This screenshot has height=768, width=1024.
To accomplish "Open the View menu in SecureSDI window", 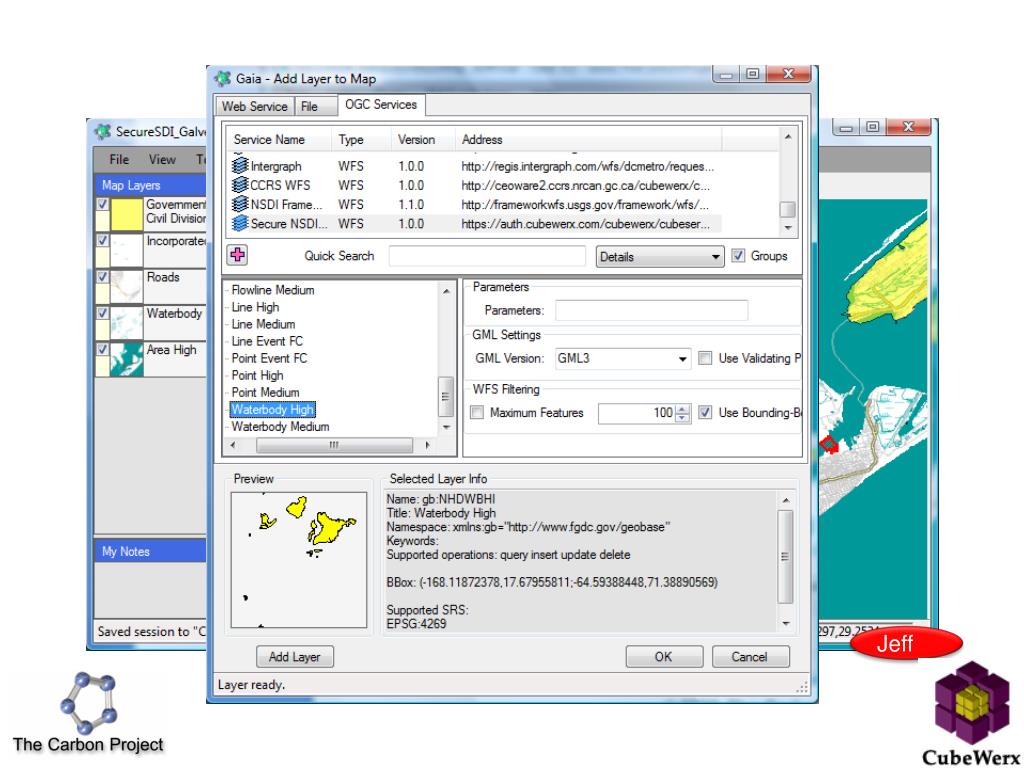I will coord(162,159).
